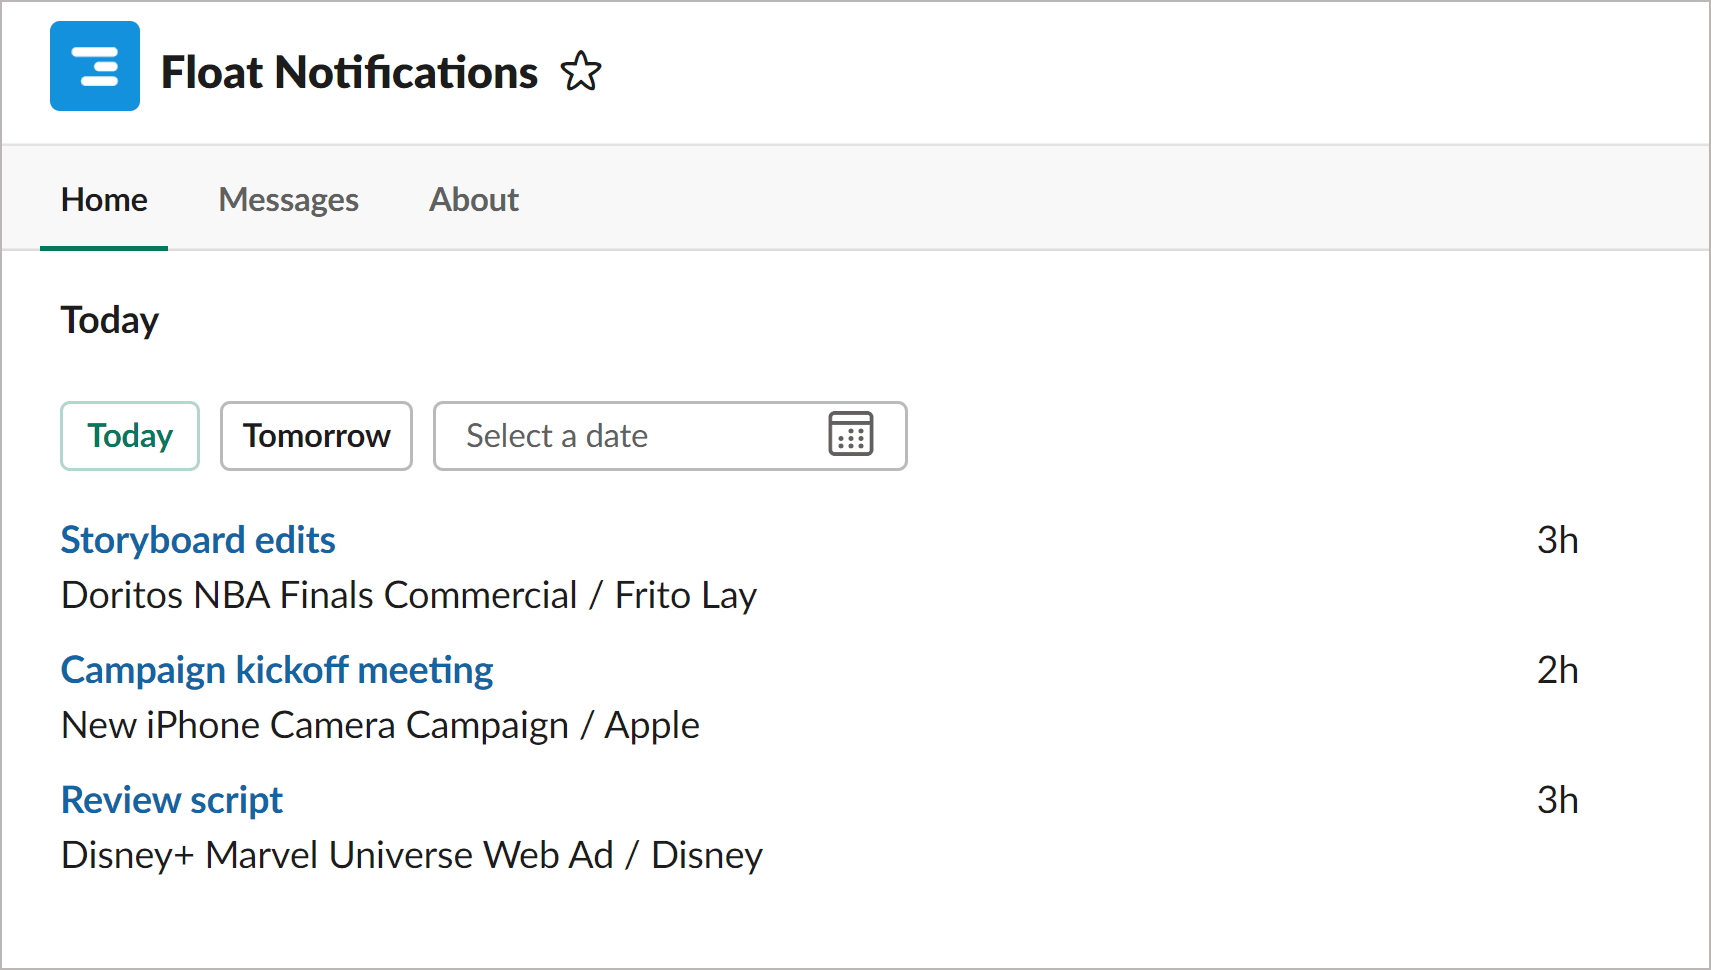1711x970 pixels.
Task: Open the calendar date picker icon
Action: (850, 435)
